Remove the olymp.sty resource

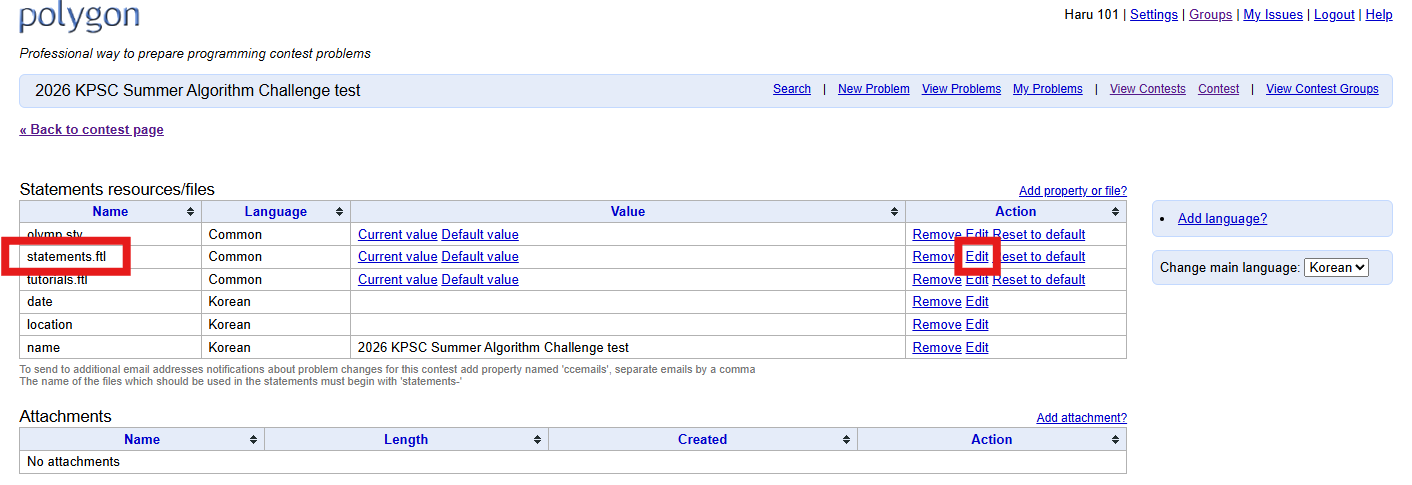pyautogui.click(x=937, y=235)
